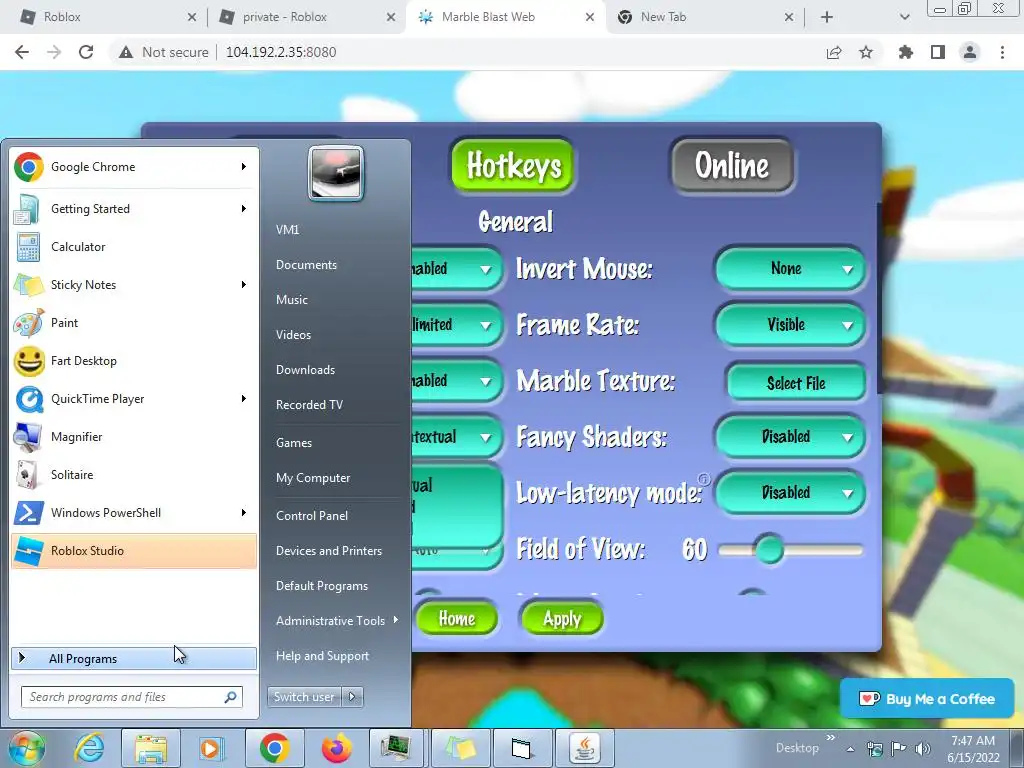Click the volume speaker tray icon

[923, 748]
